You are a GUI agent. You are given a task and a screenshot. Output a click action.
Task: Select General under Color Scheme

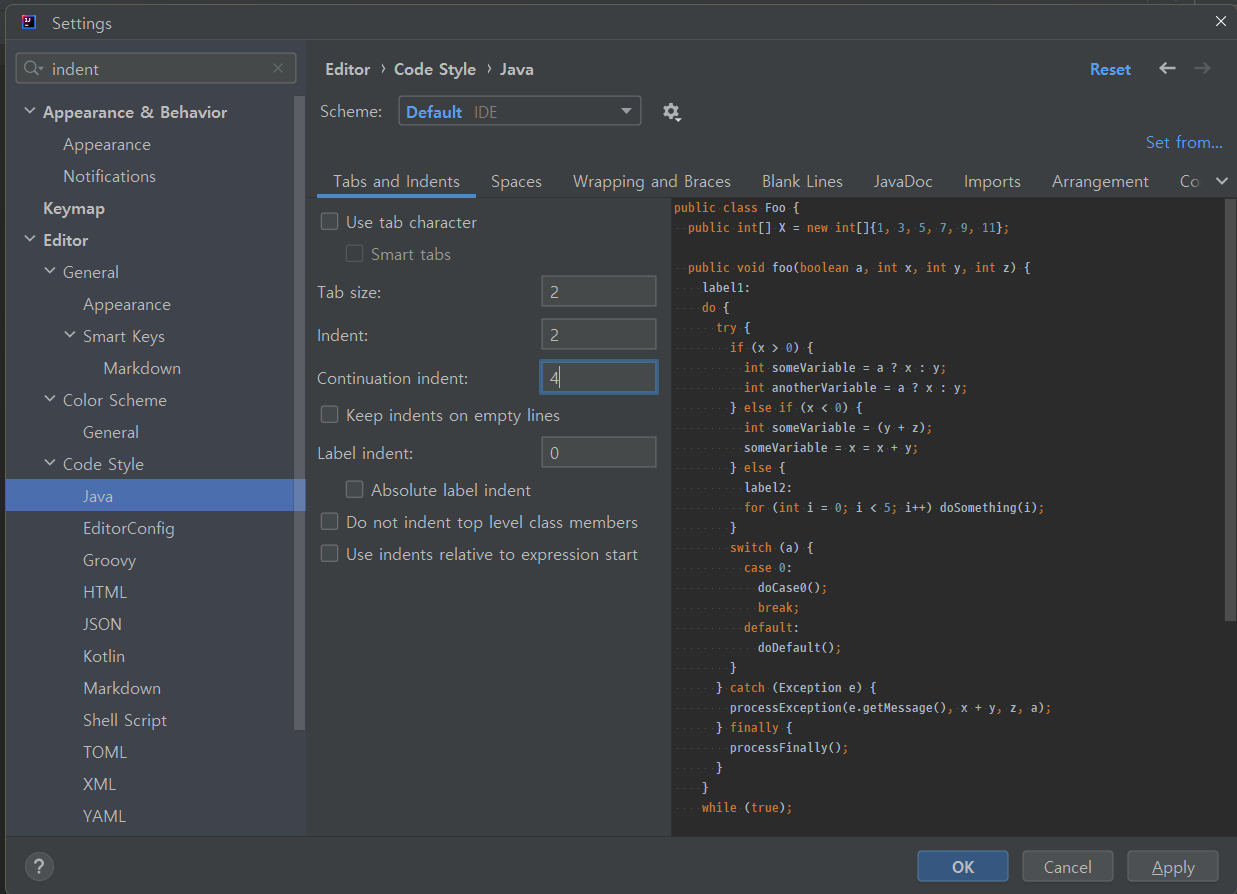pyautogui.click(x=111, y=432)
